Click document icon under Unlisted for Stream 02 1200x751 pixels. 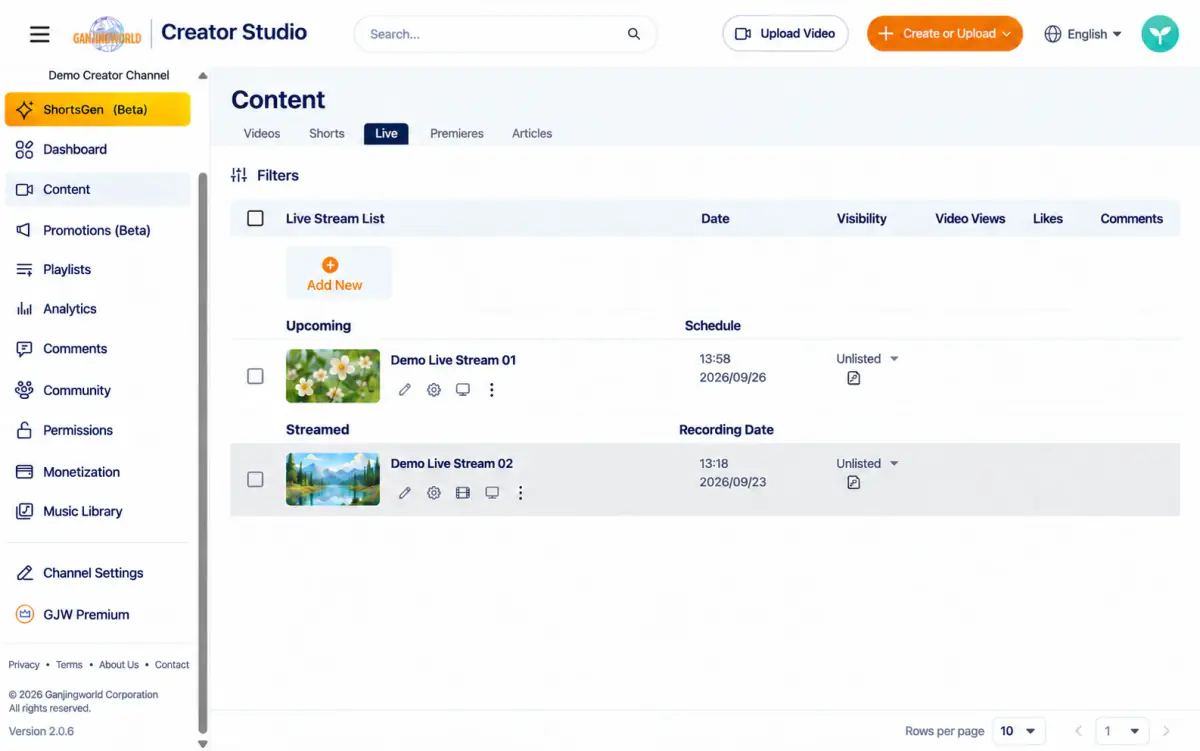[x=853, y=483]
